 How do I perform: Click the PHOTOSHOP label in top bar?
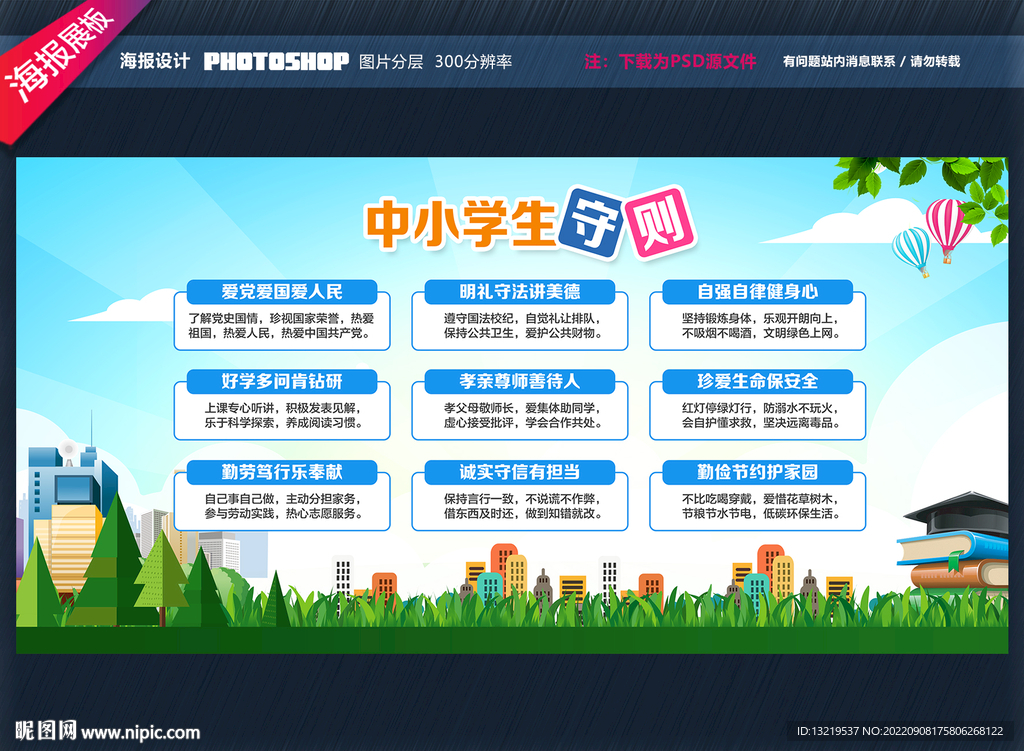pos(277,60)
